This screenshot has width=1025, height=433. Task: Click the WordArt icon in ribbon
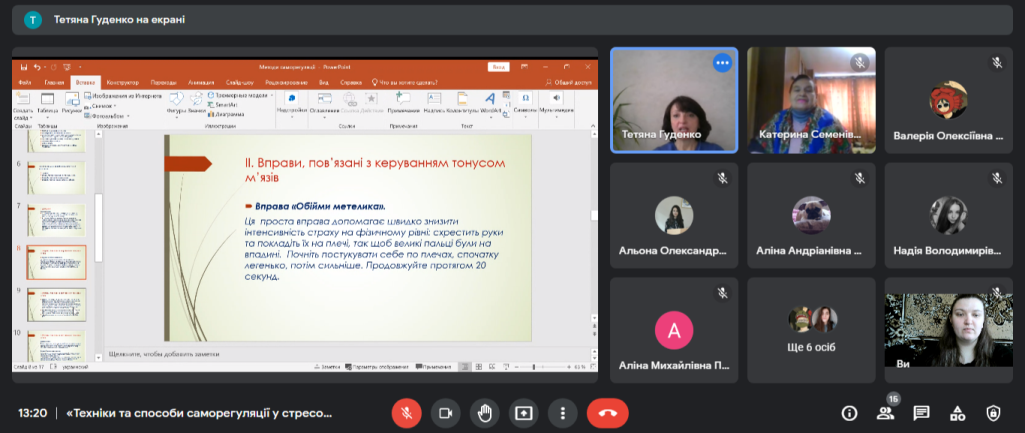point(490,101)
